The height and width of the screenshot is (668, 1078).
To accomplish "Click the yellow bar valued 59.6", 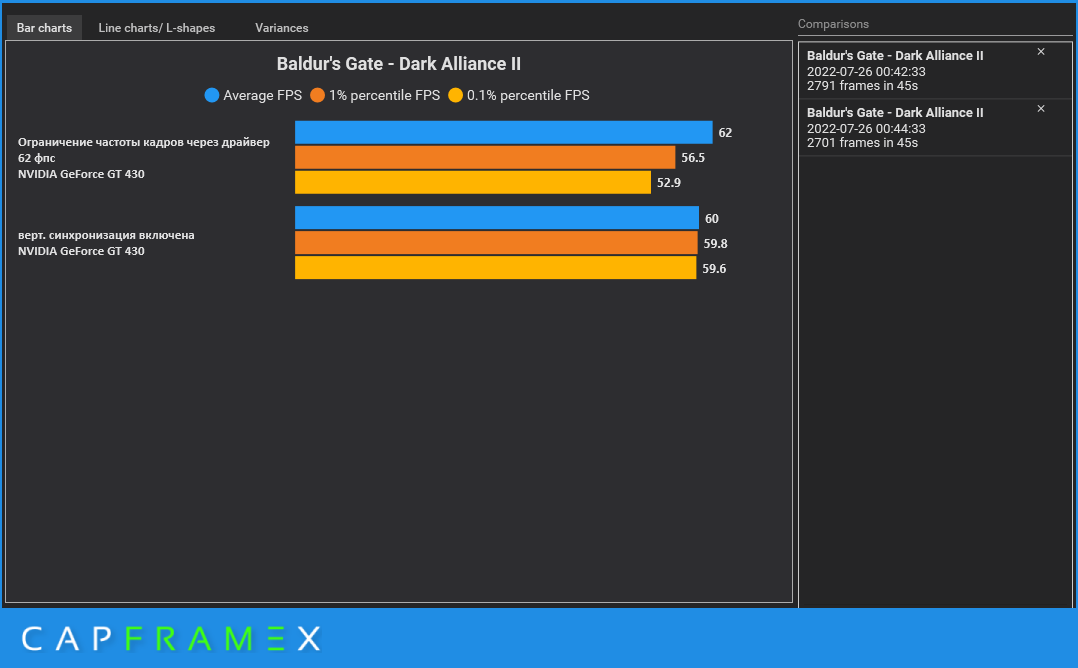I will pyautogui.click(x=495, y=267).
